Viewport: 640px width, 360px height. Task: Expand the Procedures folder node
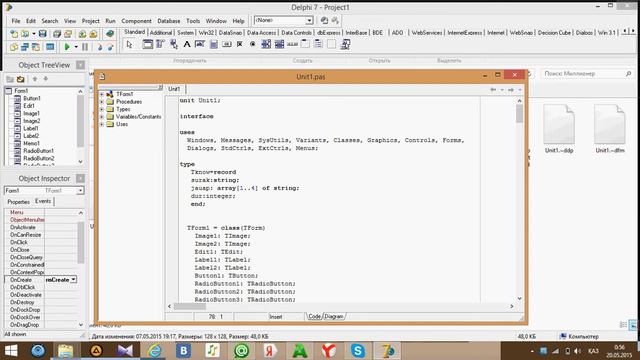102,102
